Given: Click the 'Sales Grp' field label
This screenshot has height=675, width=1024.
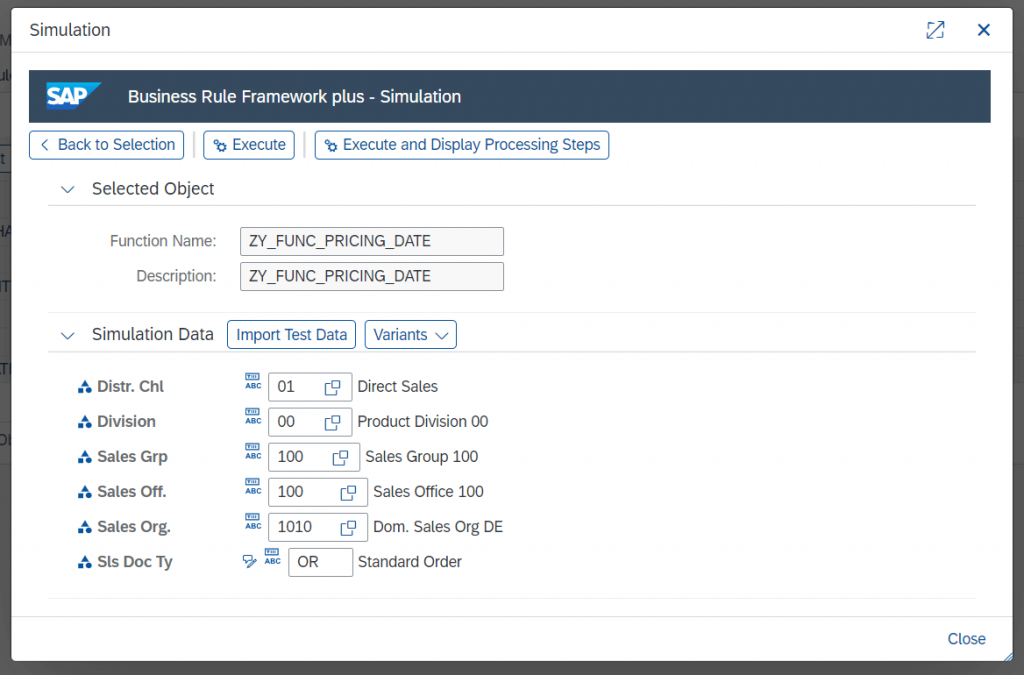Looking at the screenshot, I should coord(133,457).
